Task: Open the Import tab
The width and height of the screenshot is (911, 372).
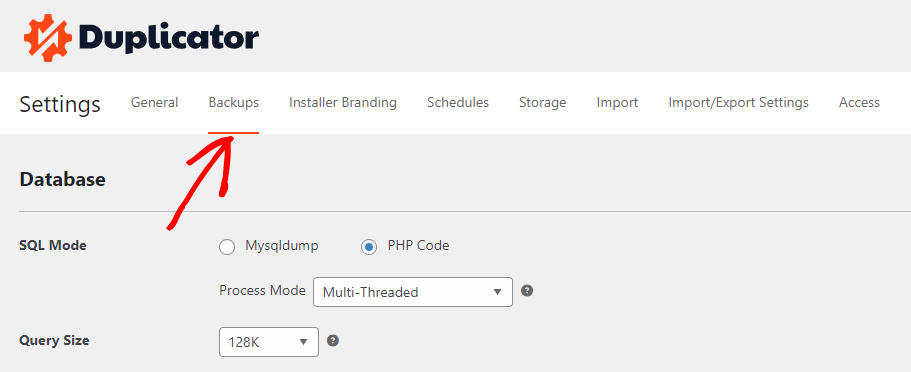Action: point(618,103)
